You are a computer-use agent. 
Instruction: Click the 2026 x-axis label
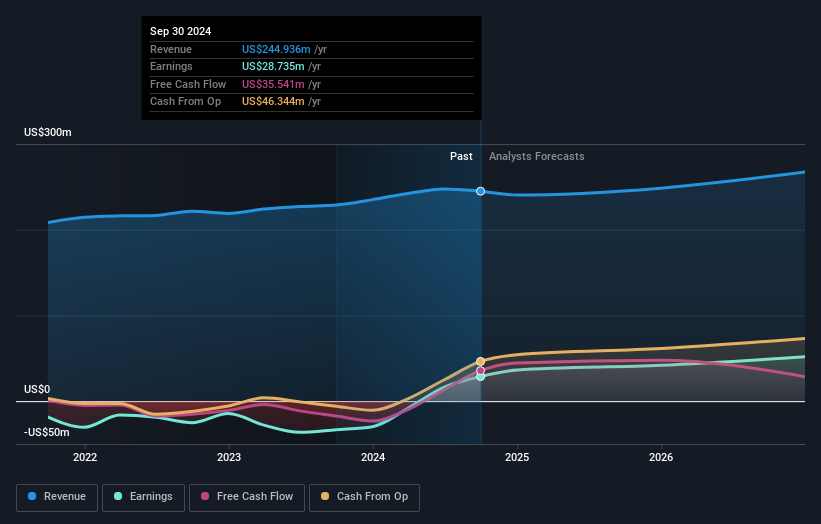coord(661,457)
